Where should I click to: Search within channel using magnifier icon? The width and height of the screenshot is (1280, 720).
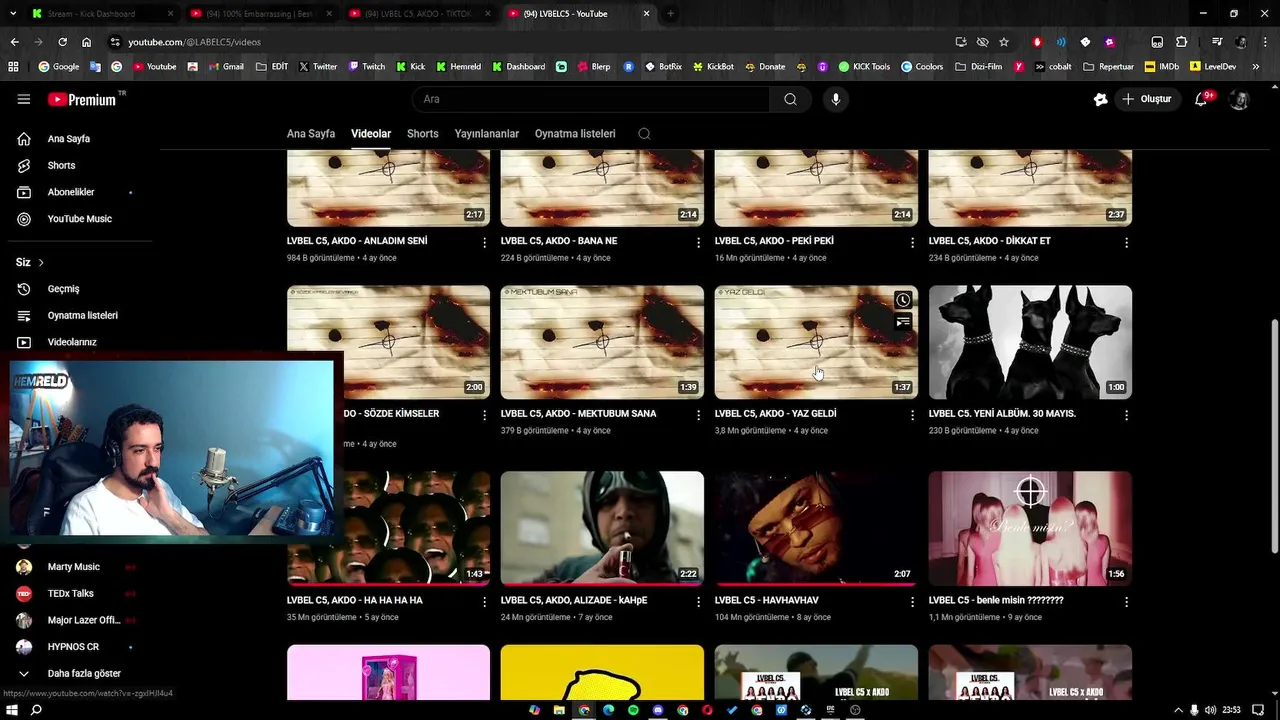pos(644,134)
